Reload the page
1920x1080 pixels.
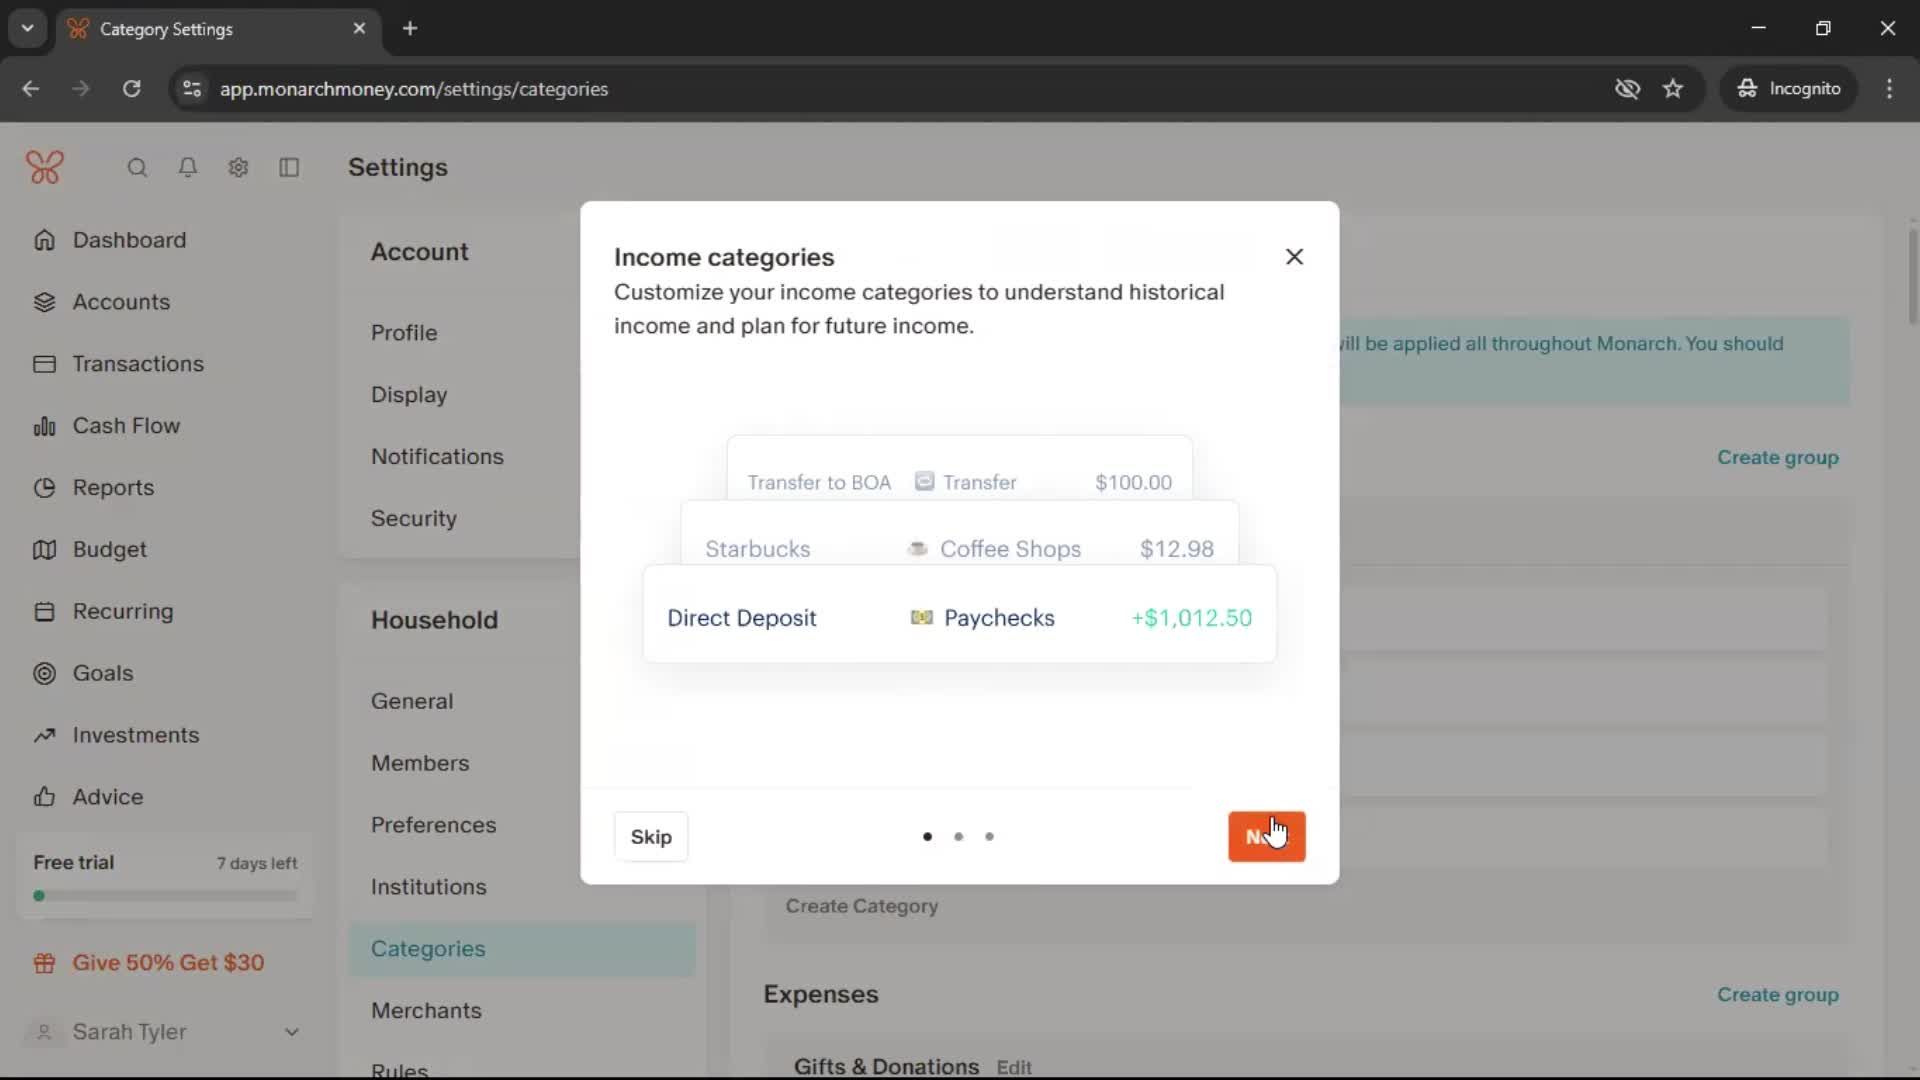pos(131,89)
